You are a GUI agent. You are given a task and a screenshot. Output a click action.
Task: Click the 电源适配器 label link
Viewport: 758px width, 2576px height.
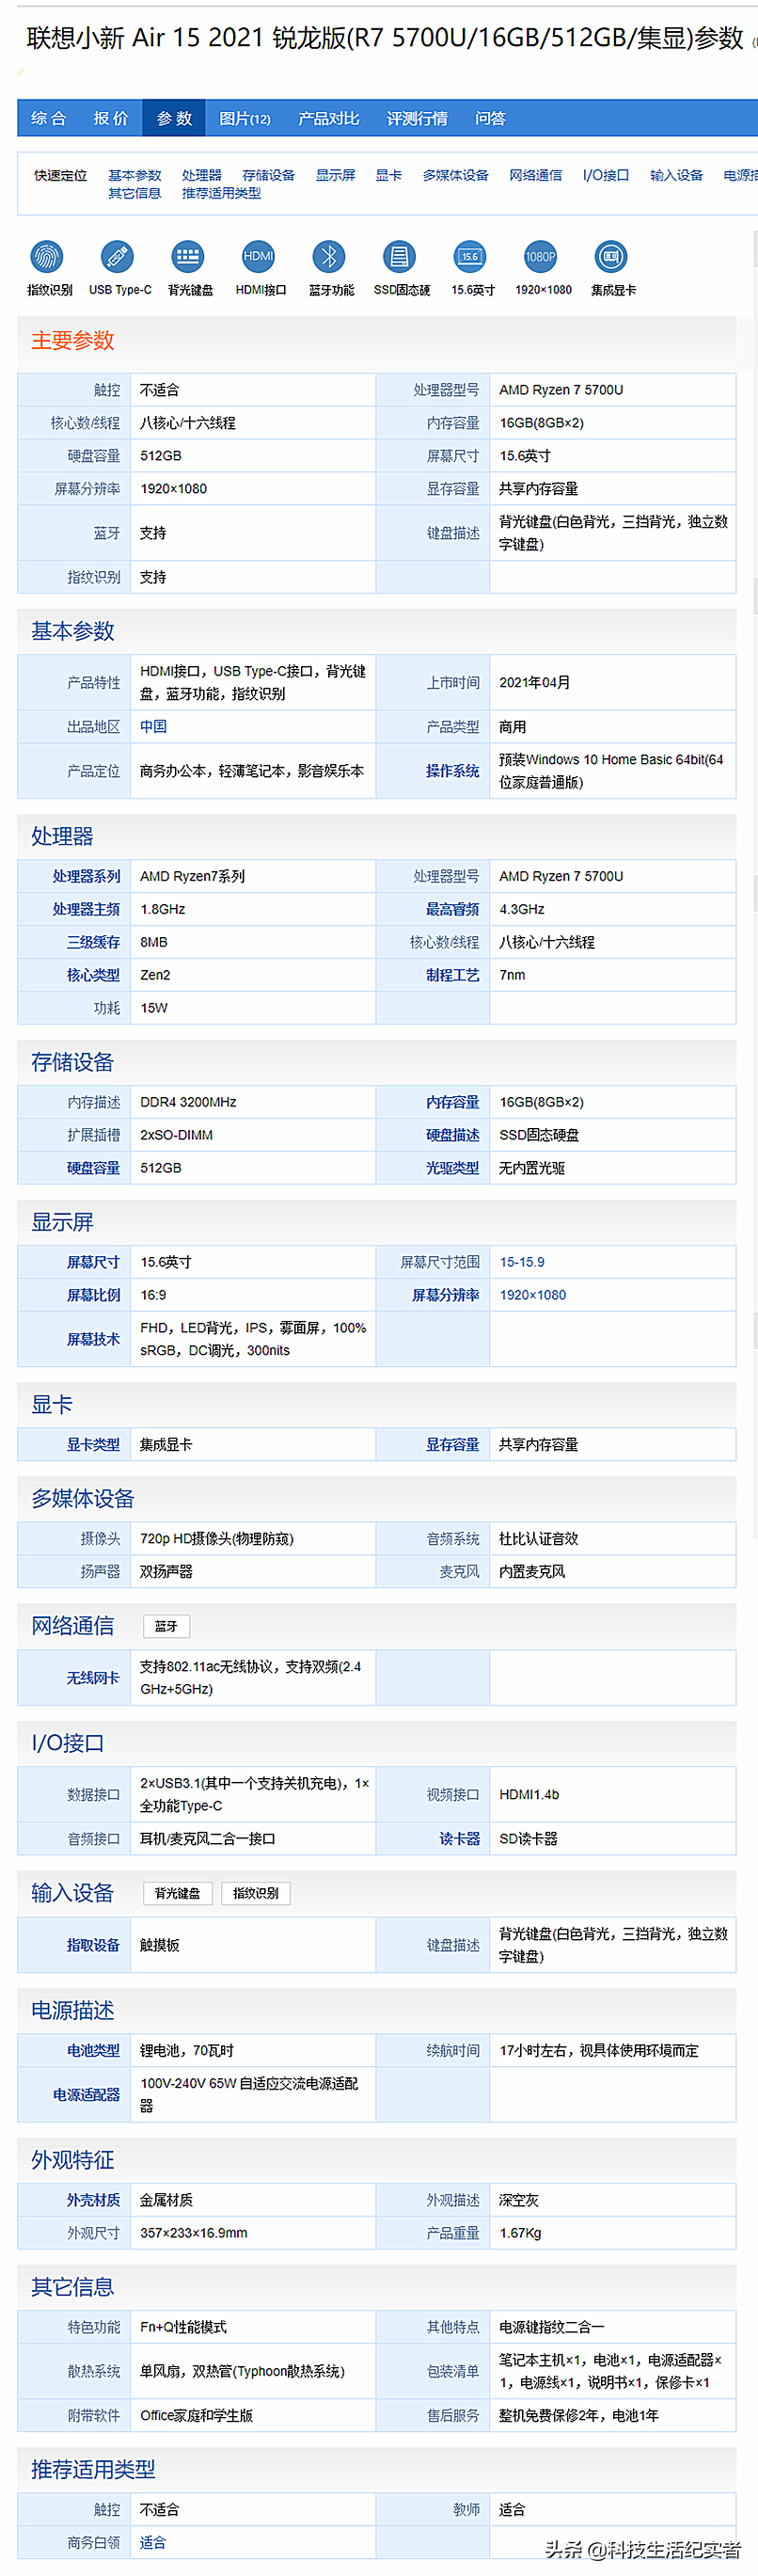click(86, 2095)
